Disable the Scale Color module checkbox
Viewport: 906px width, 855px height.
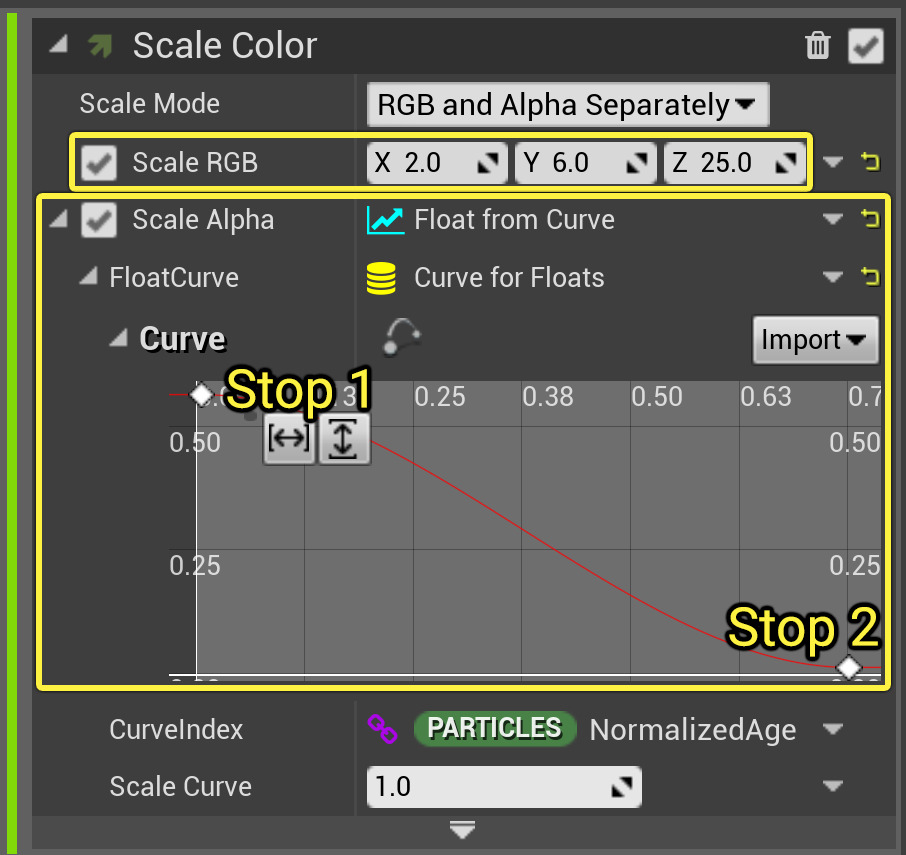click(x=866, y=46)
